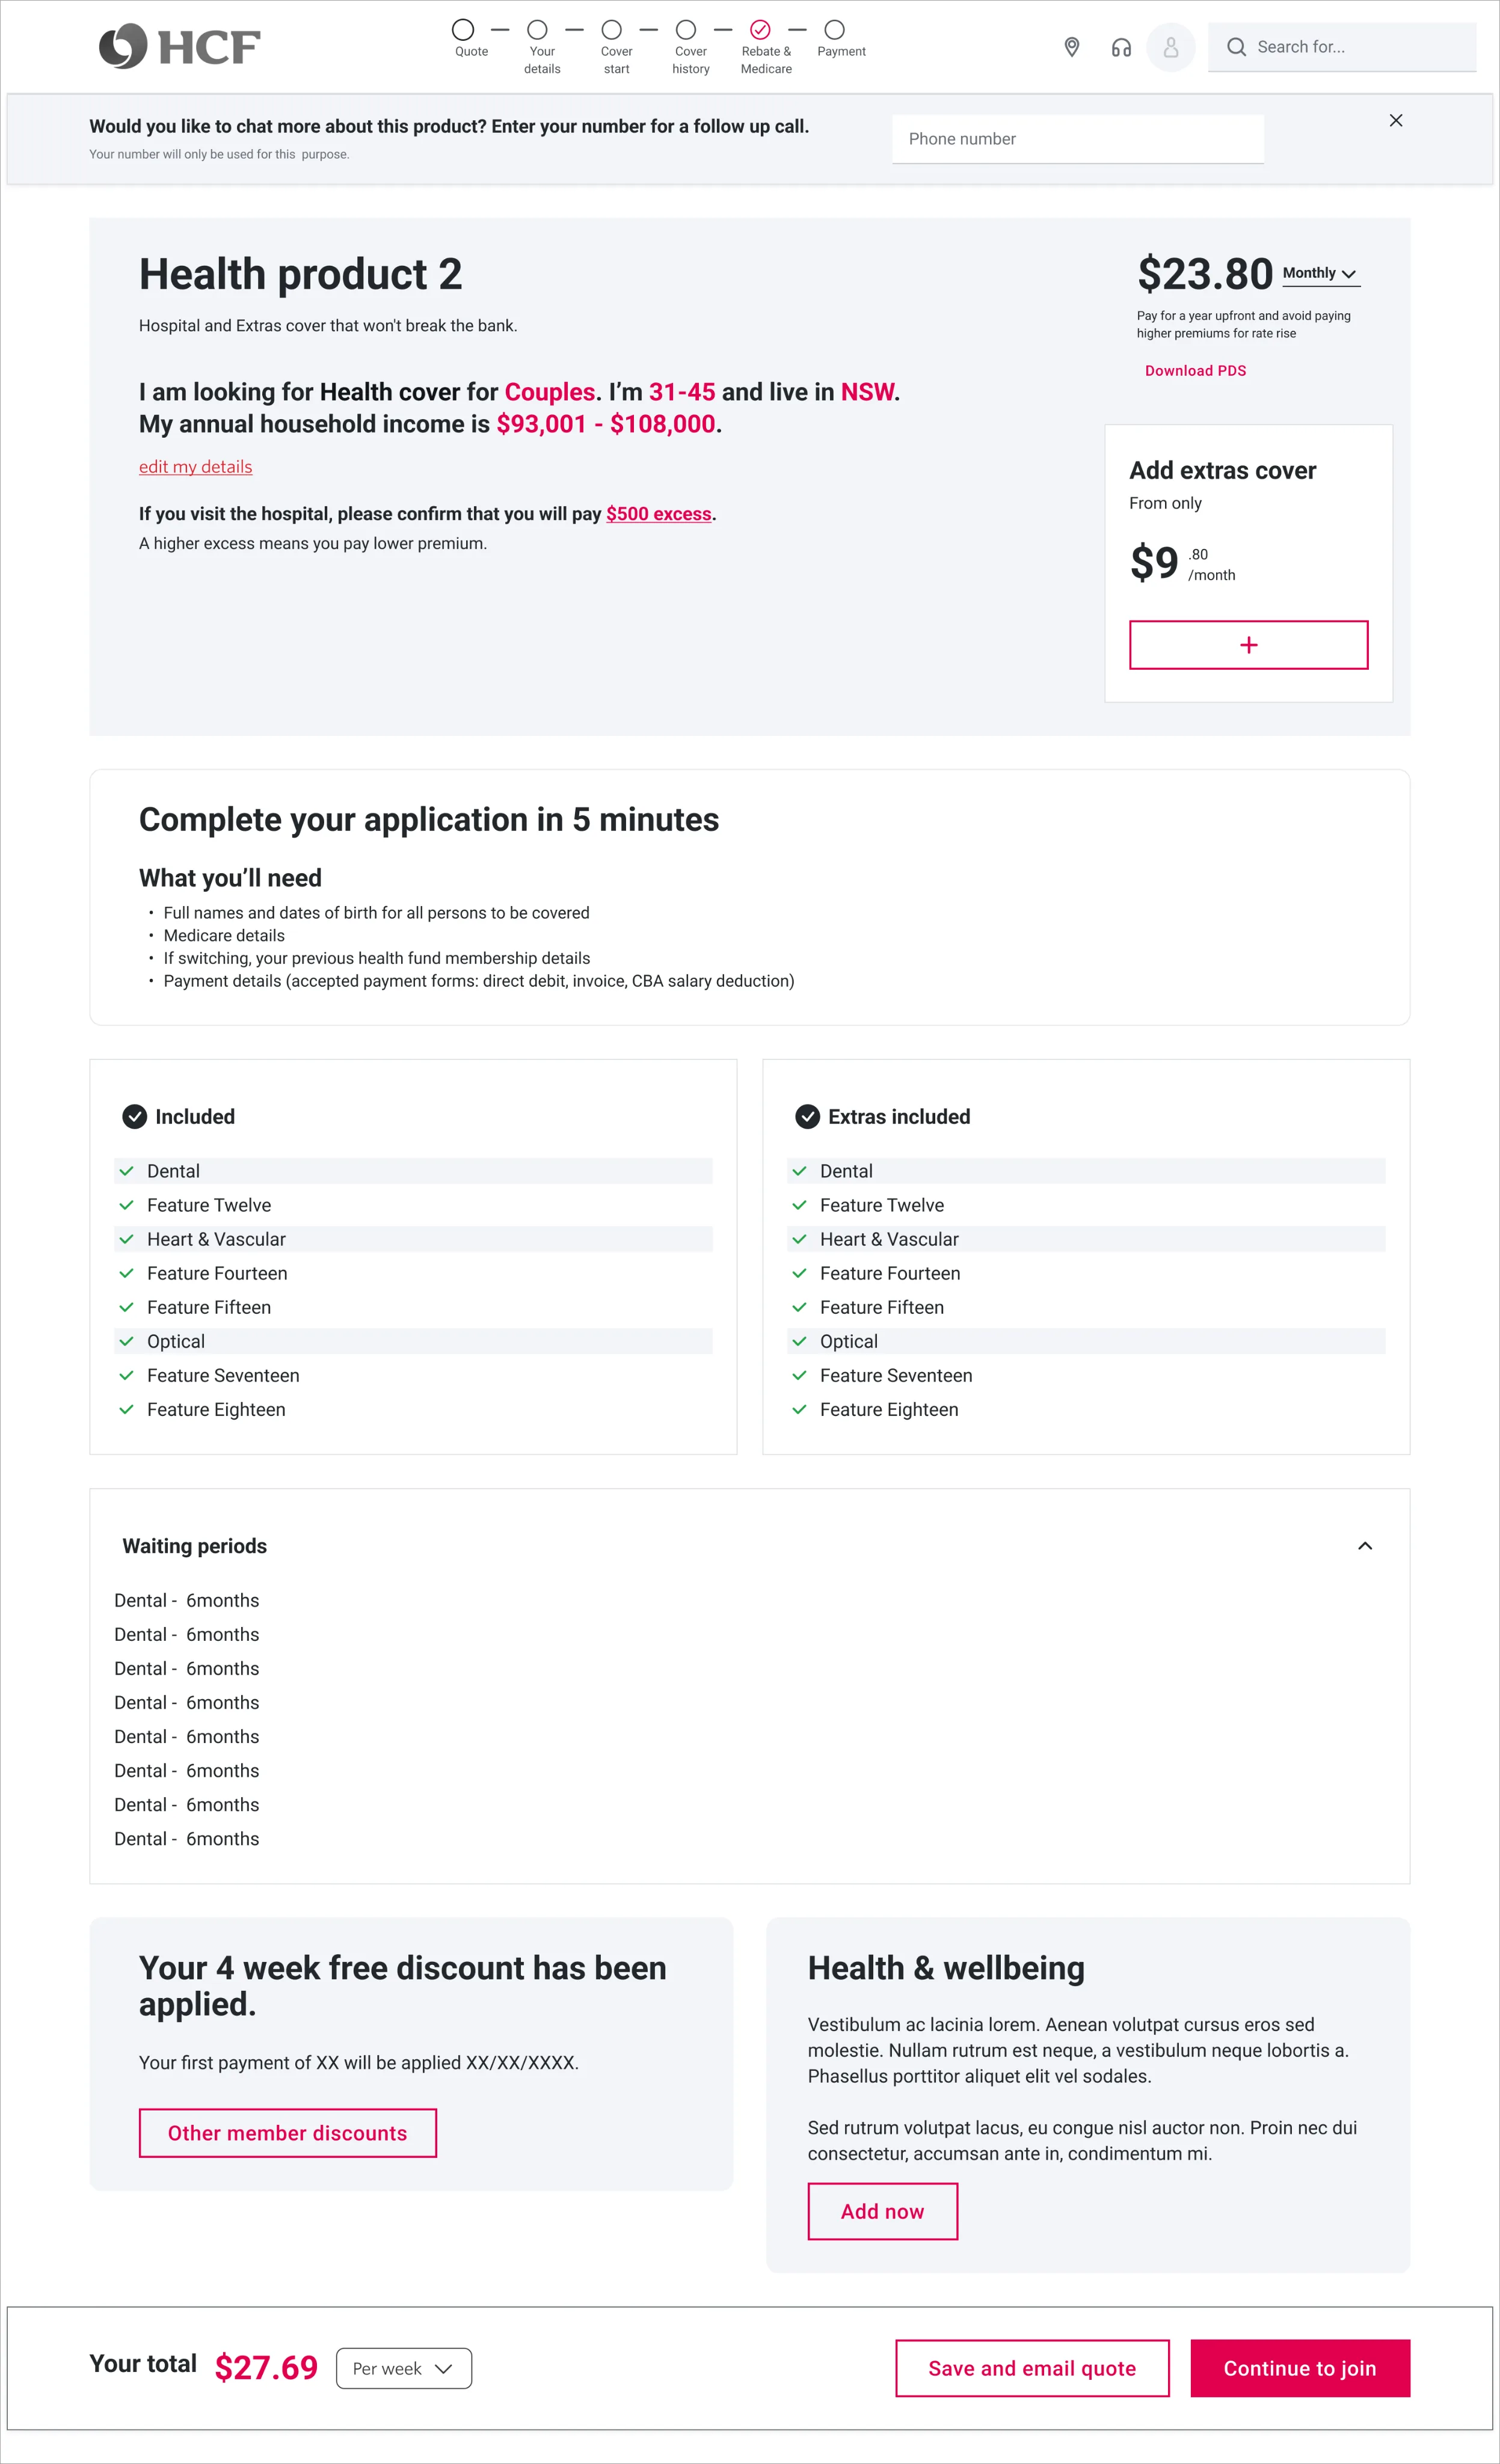1500x2464 pixels.
Task: Click the edit my details link
Action: [195, 467]
